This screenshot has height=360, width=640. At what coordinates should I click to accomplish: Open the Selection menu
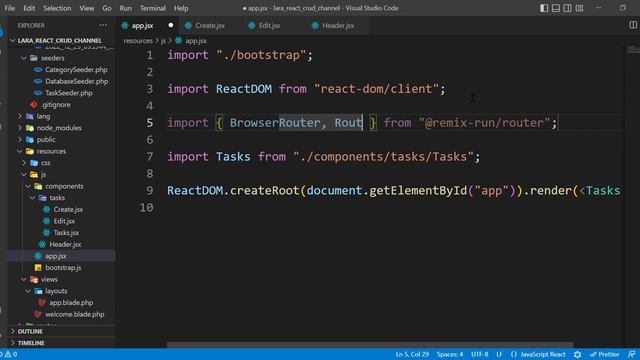(x=57, y=8)
